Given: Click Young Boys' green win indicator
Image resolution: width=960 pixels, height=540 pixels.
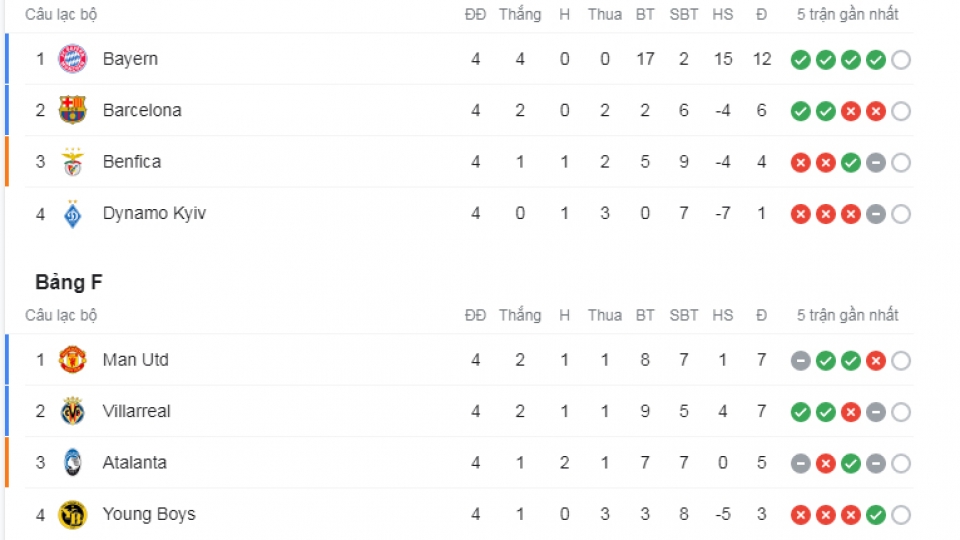Looking at the screenshot, I should coord(876,516).
